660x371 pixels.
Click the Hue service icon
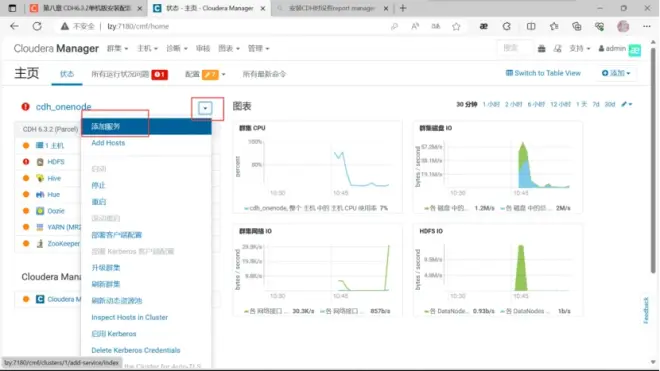[x=40, y=194]
